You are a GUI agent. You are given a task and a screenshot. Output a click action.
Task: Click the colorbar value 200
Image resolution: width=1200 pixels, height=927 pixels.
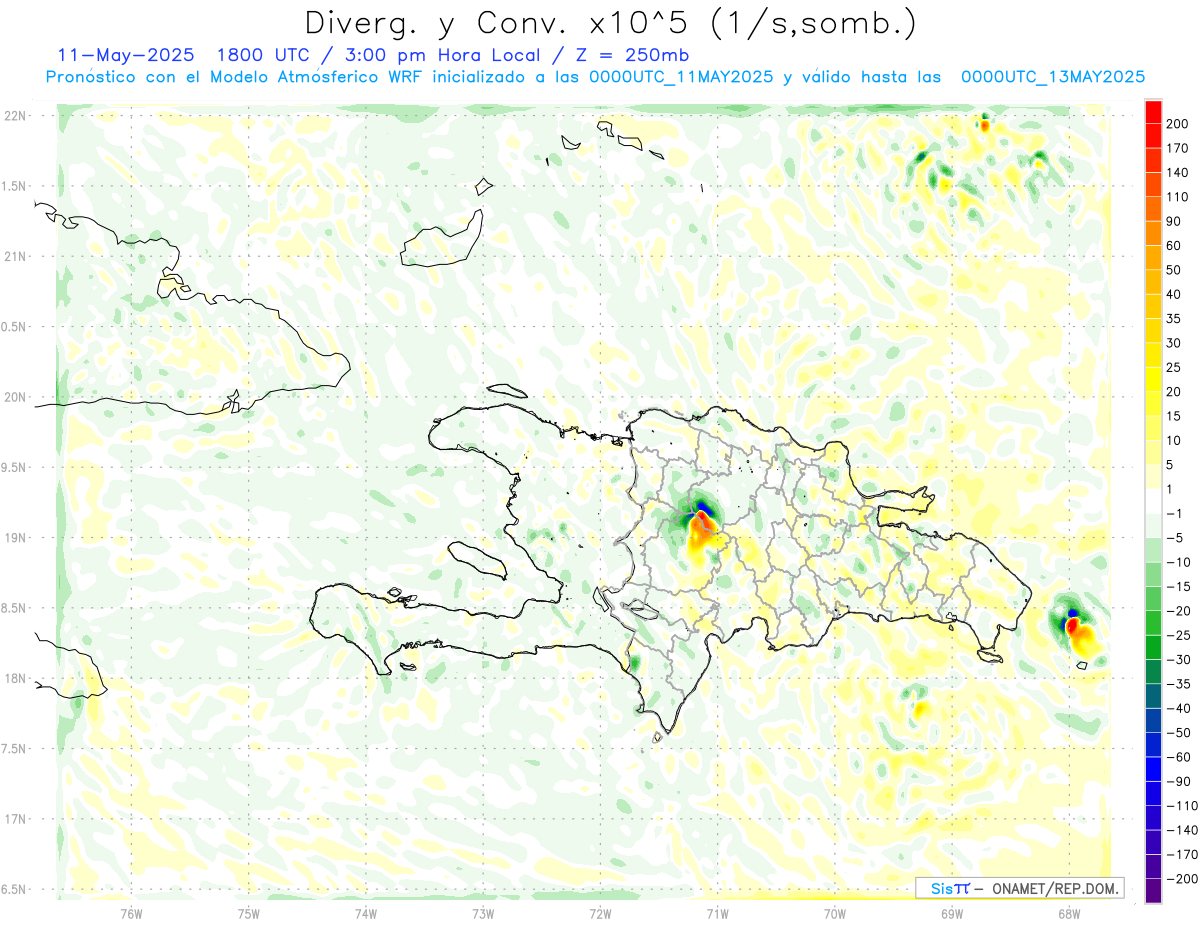coord(1178,124)
